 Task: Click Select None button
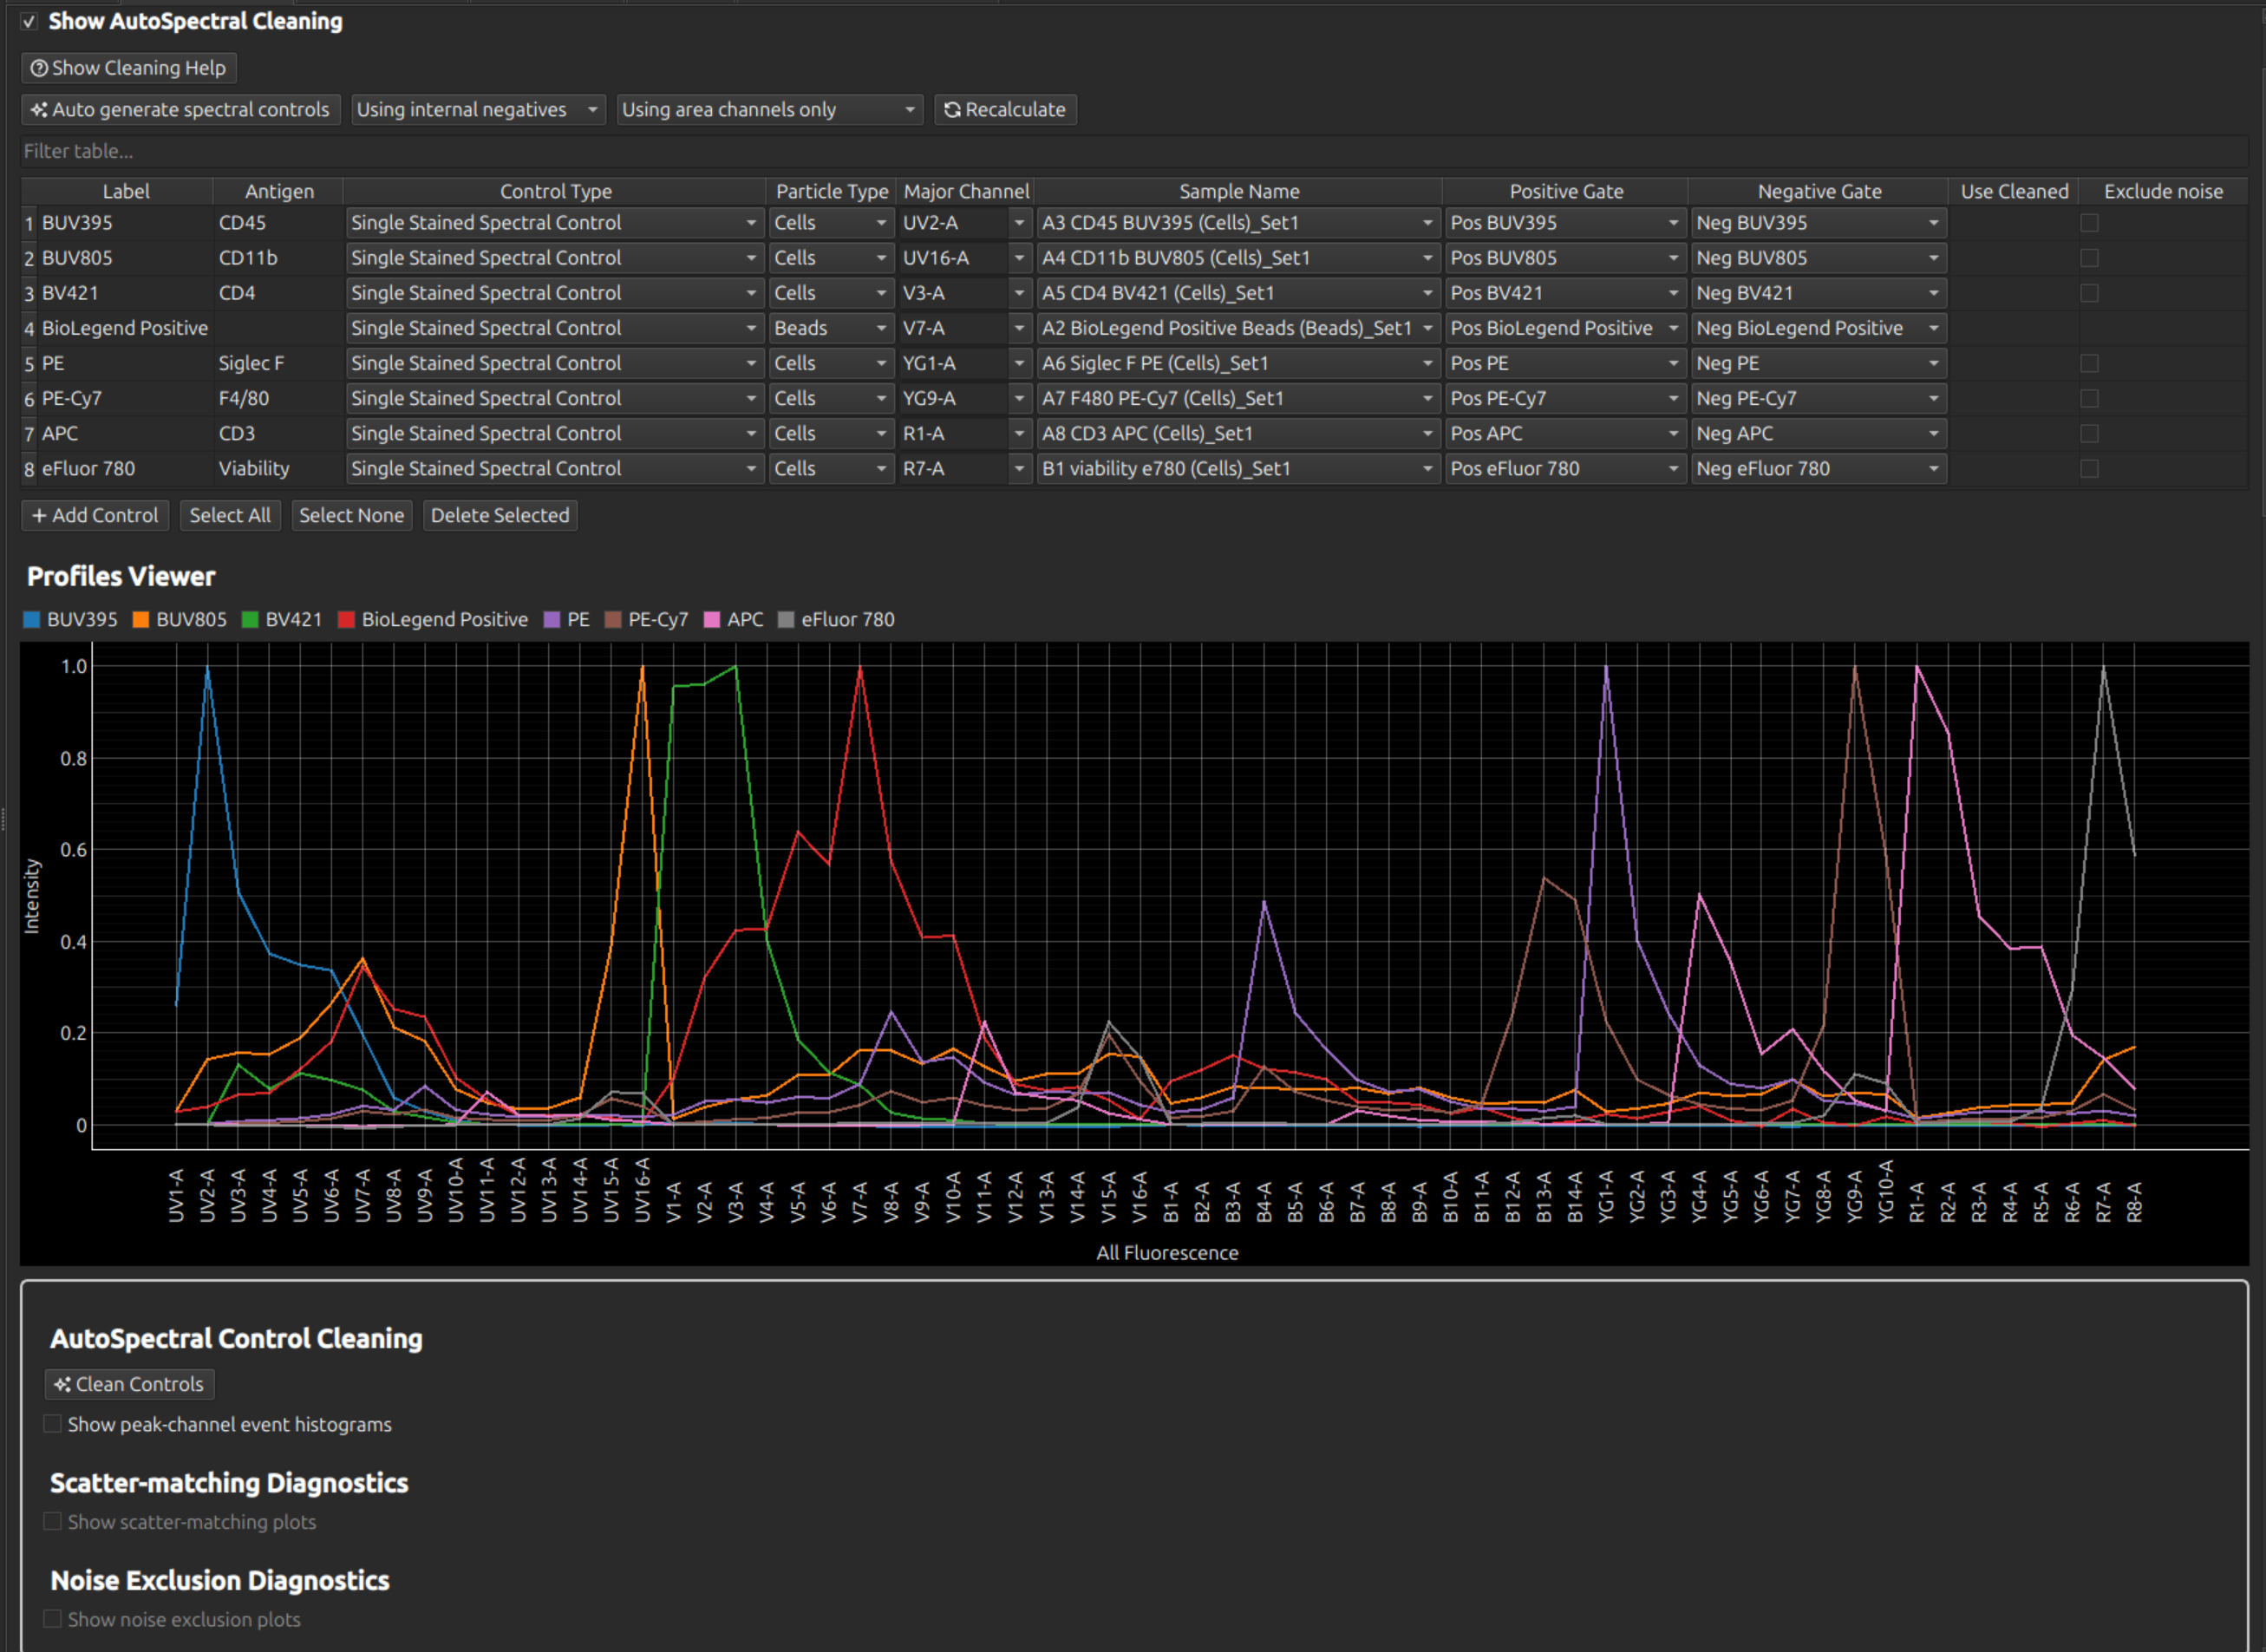352,515
